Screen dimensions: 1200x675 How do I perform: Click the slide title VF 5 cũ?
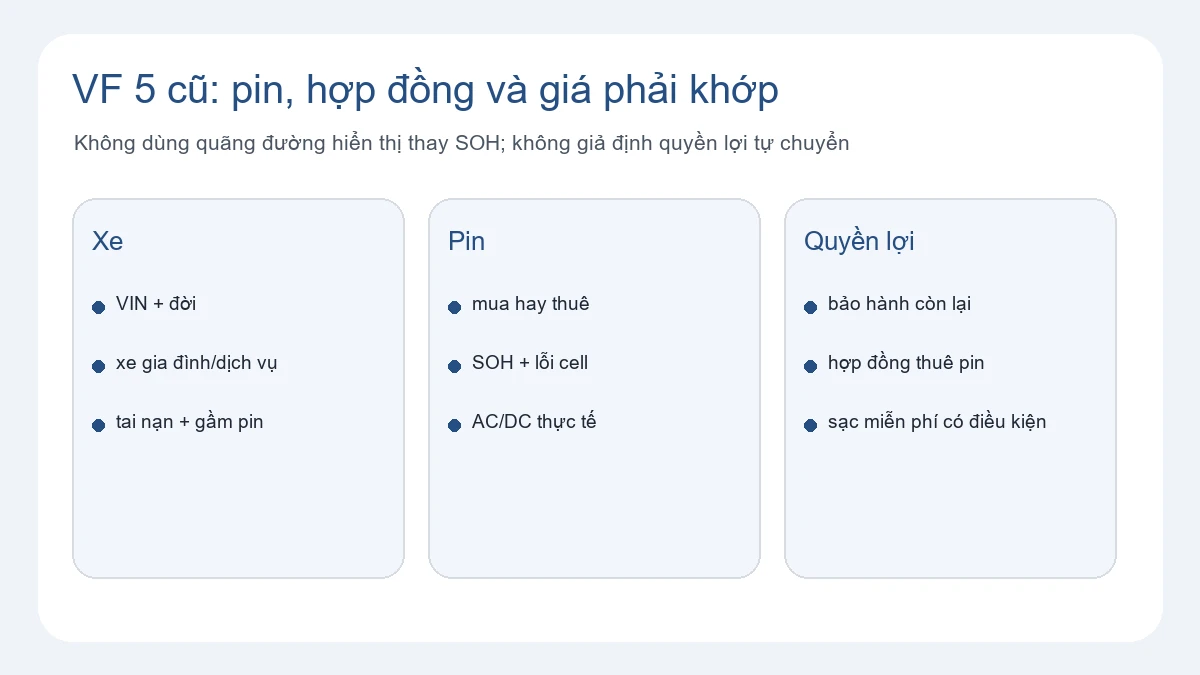pyautogui.click(x=425, y=90)
